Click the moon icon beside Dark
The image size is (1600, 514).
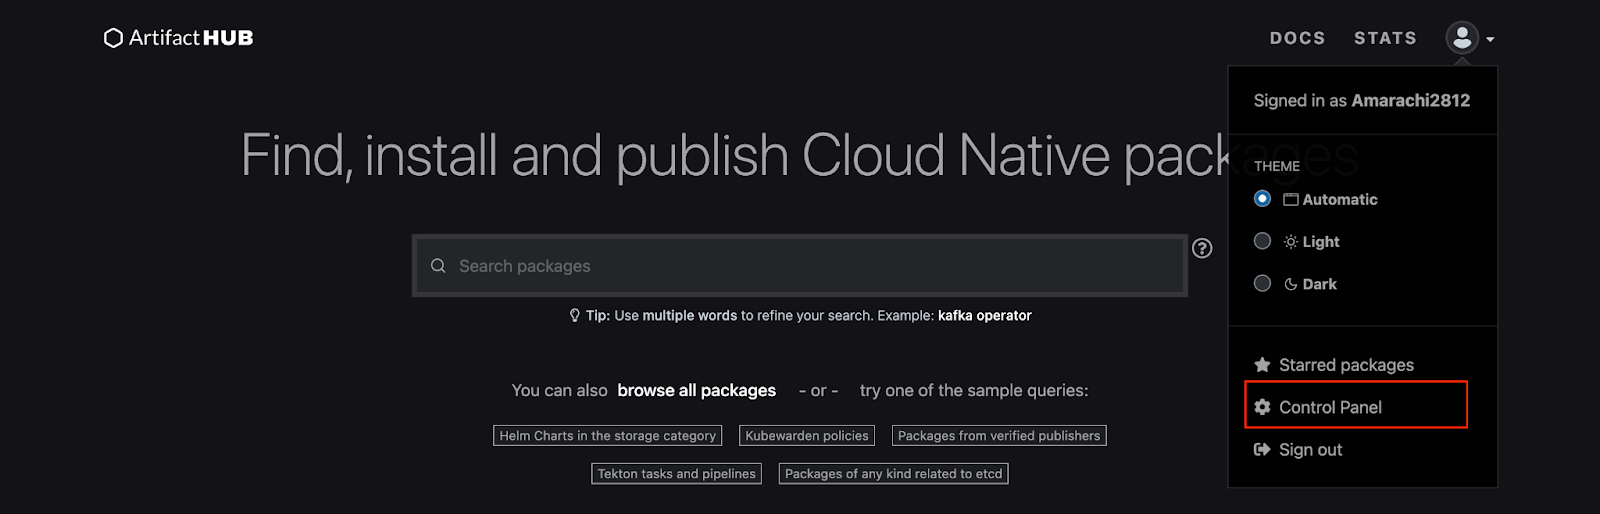[x=1291, y=284]
